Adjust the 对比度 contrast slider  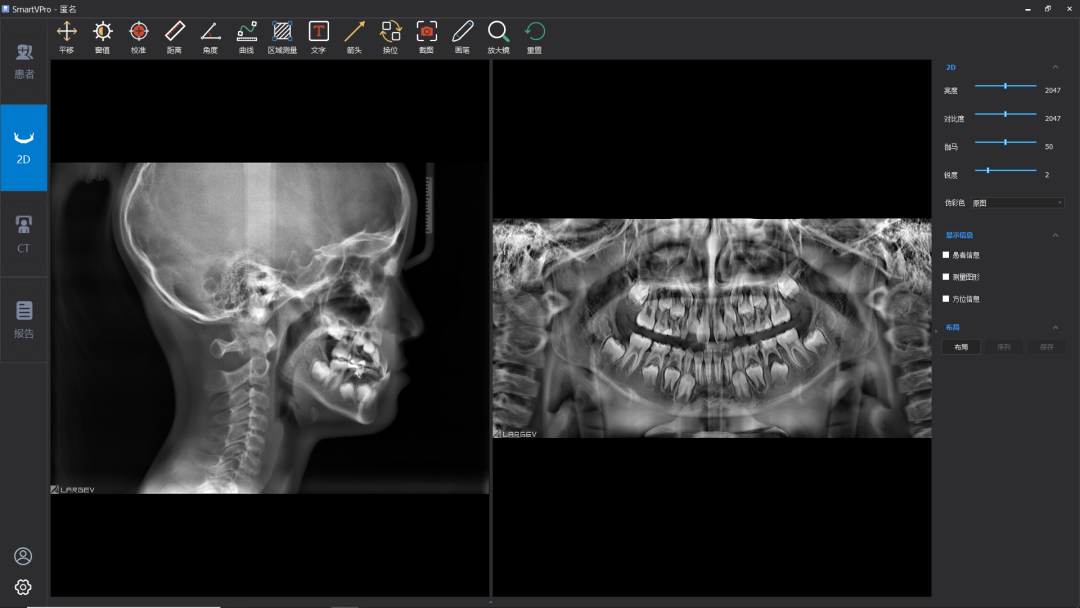(1006, 114)
